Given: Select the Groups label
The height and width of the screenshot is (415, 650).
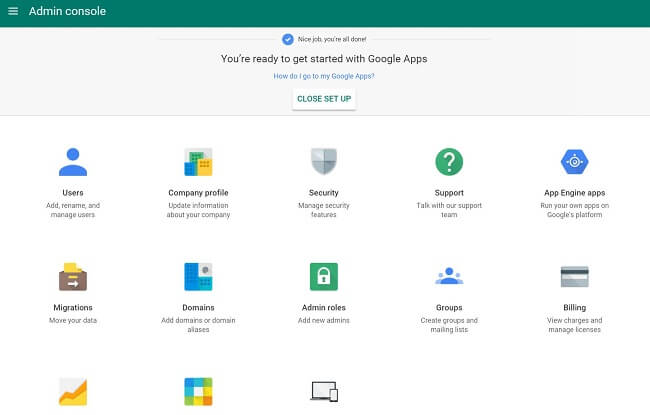Looking at the screenshot, I should pyautogui.click(x=449, y=308).
